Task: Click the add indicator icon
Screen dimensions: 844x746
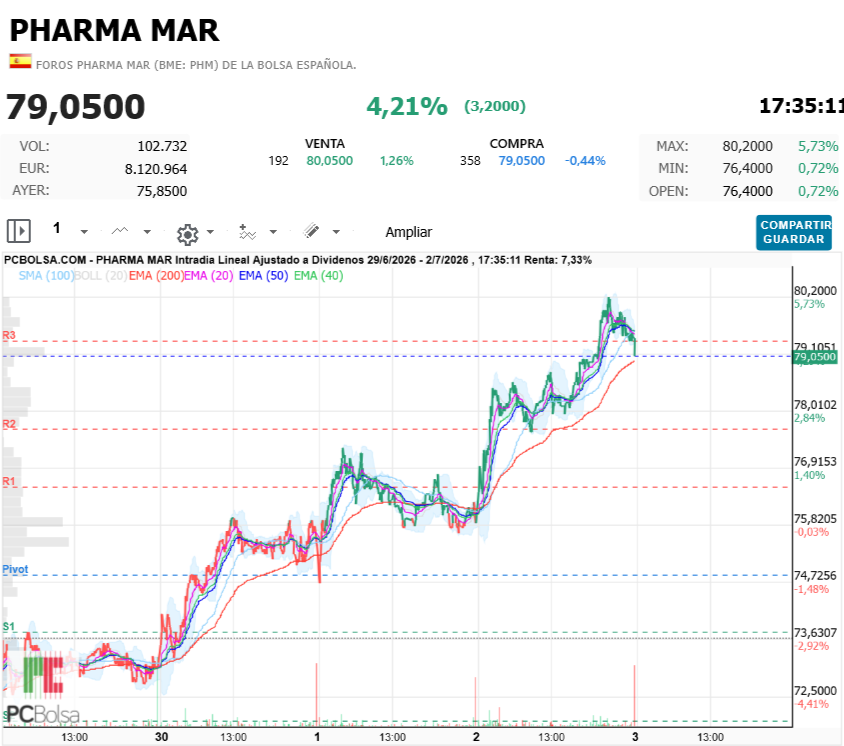Action: coord(247,232)
